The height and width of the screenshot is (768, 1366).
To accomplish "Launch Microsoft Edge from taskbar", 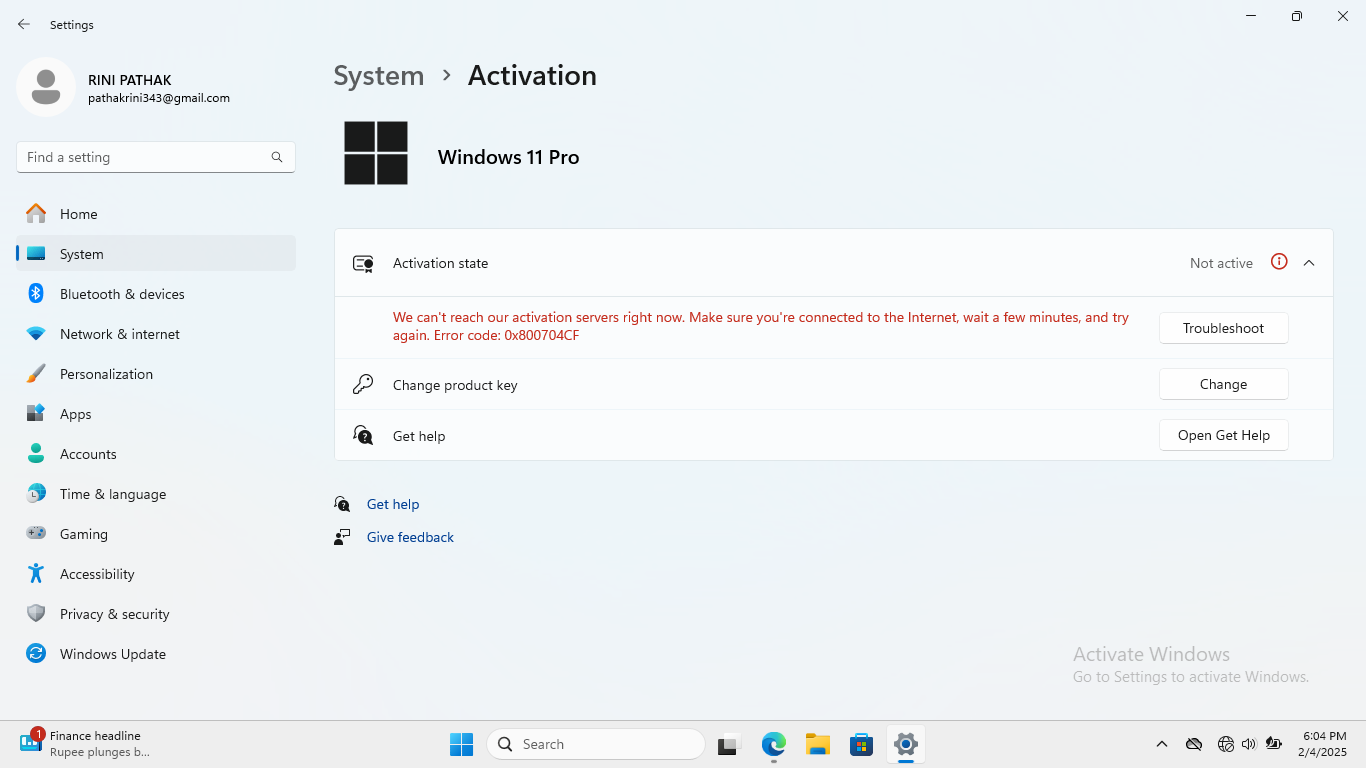I will 773,744.
